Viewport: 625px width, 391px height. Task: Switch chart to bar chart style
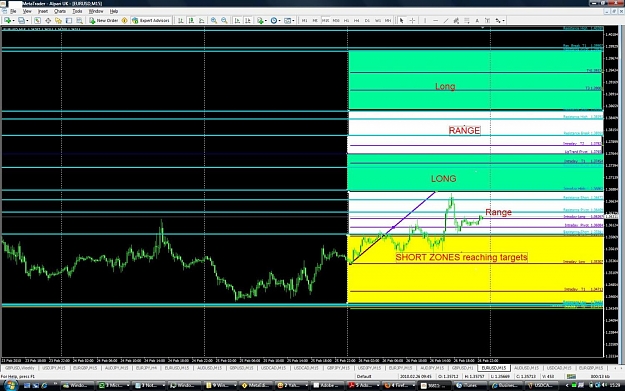[x=181, y=20]
